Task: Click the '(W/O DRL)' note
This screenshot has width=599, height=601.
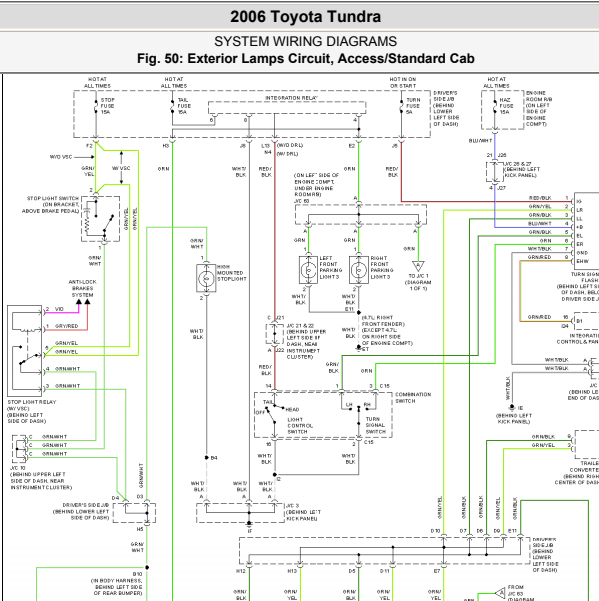Action: pos(290,145)
